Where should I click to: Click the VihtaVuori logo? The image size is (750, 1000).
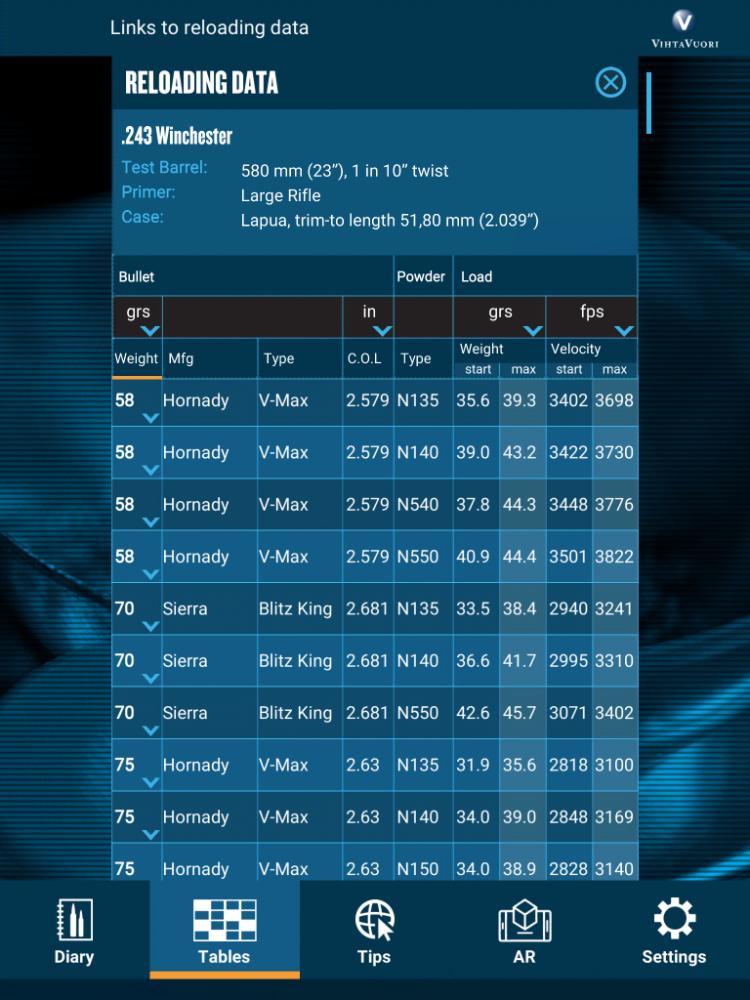click(684, 29)
